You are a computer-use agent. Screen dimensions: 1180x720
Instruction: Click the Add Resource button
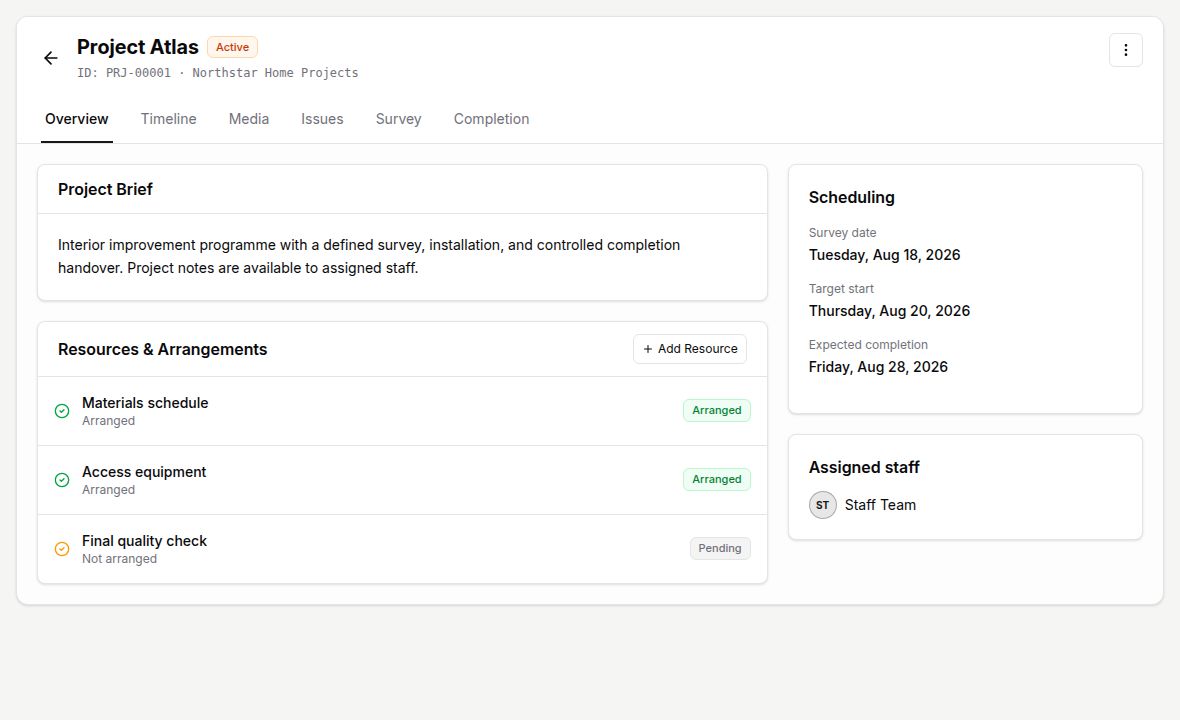690,349
